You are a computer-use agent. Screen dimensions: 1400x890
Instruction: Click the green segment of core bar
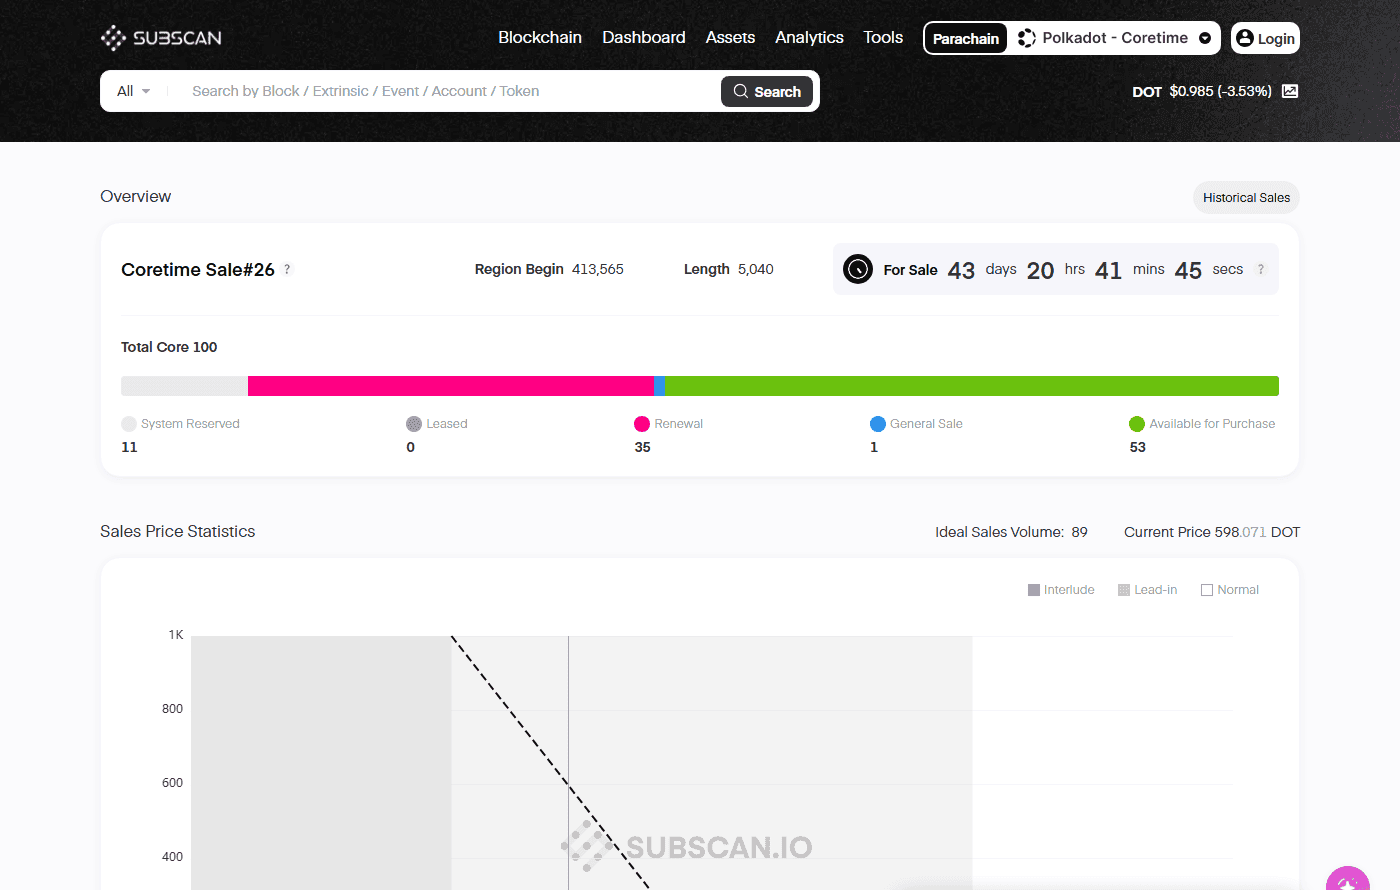point(972,386)
